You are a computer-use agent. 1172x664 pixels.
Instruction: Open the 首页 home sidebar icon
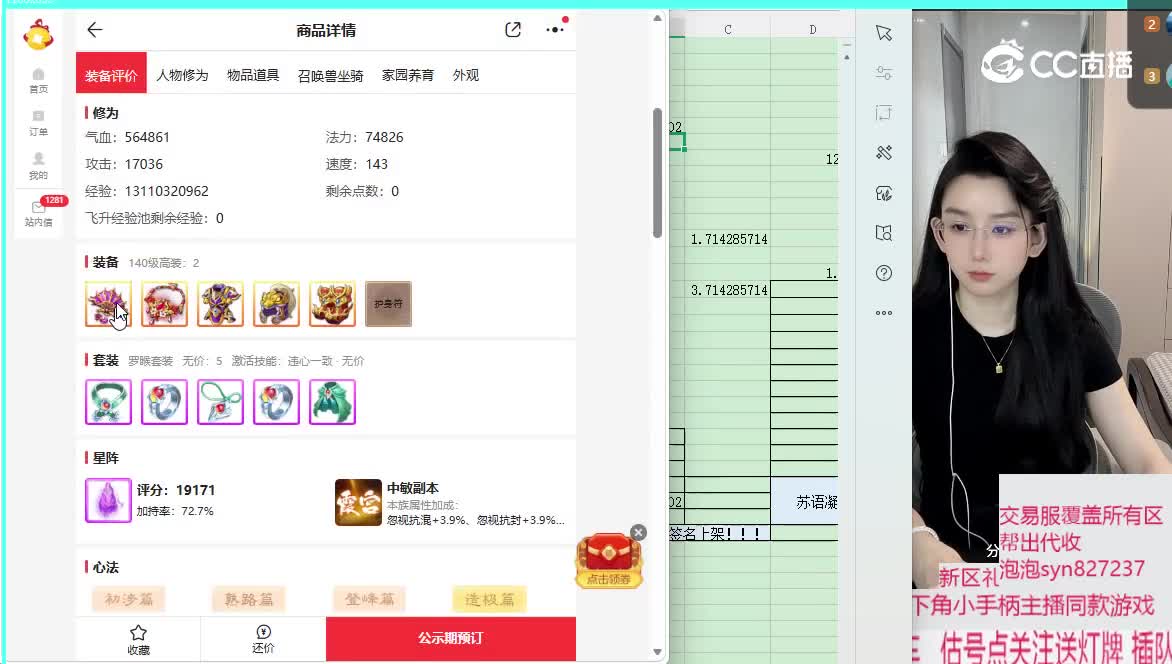click(38, 80)
